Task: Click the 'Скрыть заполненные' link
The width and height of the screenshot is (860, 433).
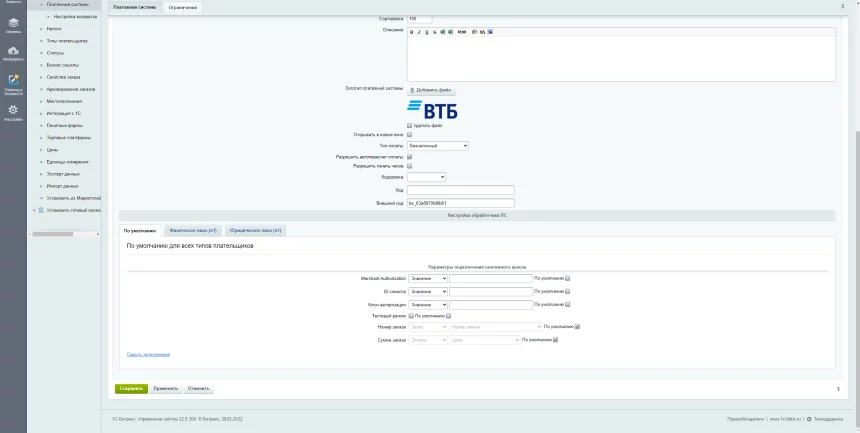Action: (x=148, y=354)
